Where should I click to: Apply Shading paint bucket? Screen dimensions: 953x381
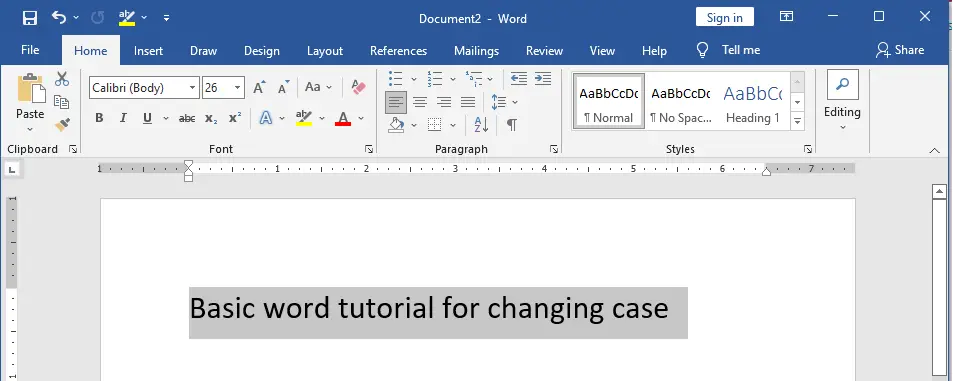tap(396, 125)
